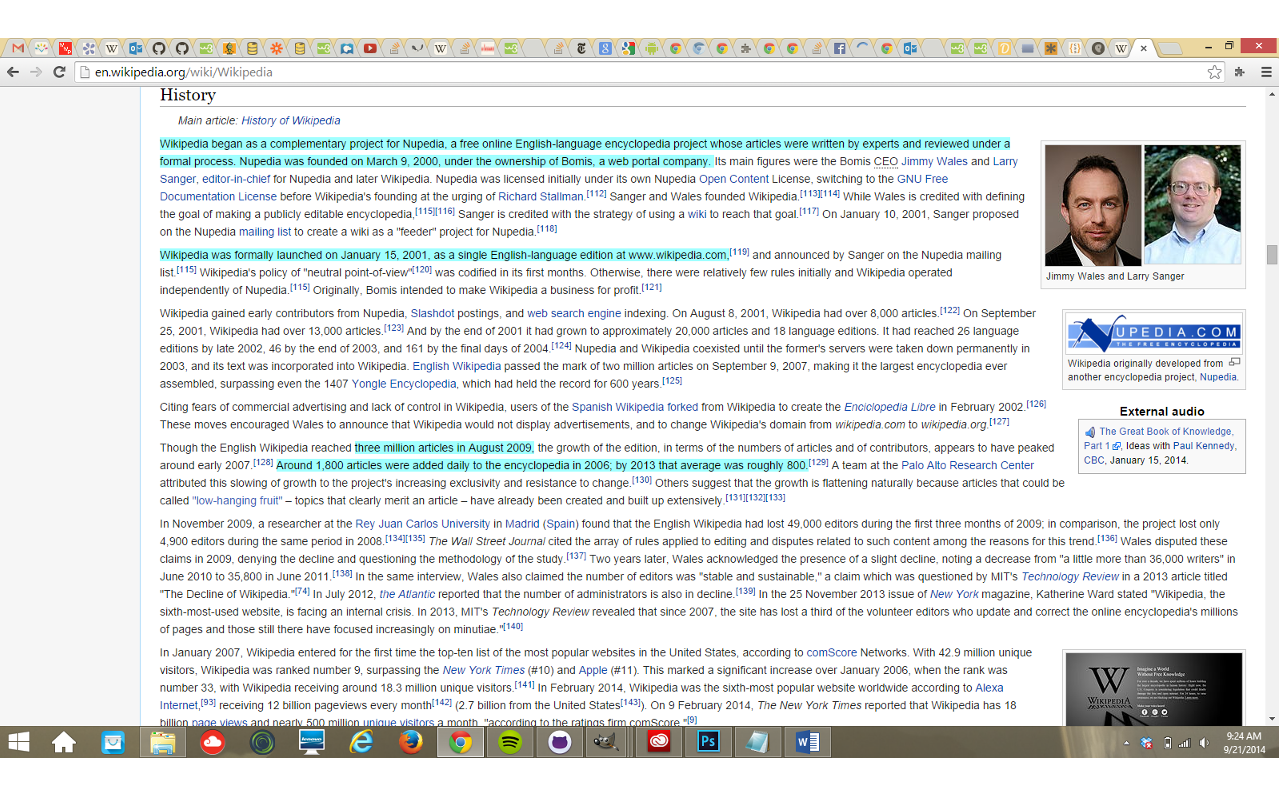The height and width of the screenshot is (800, 1280).
Task: Click the Slashdot link
Action: coord(432,313)
